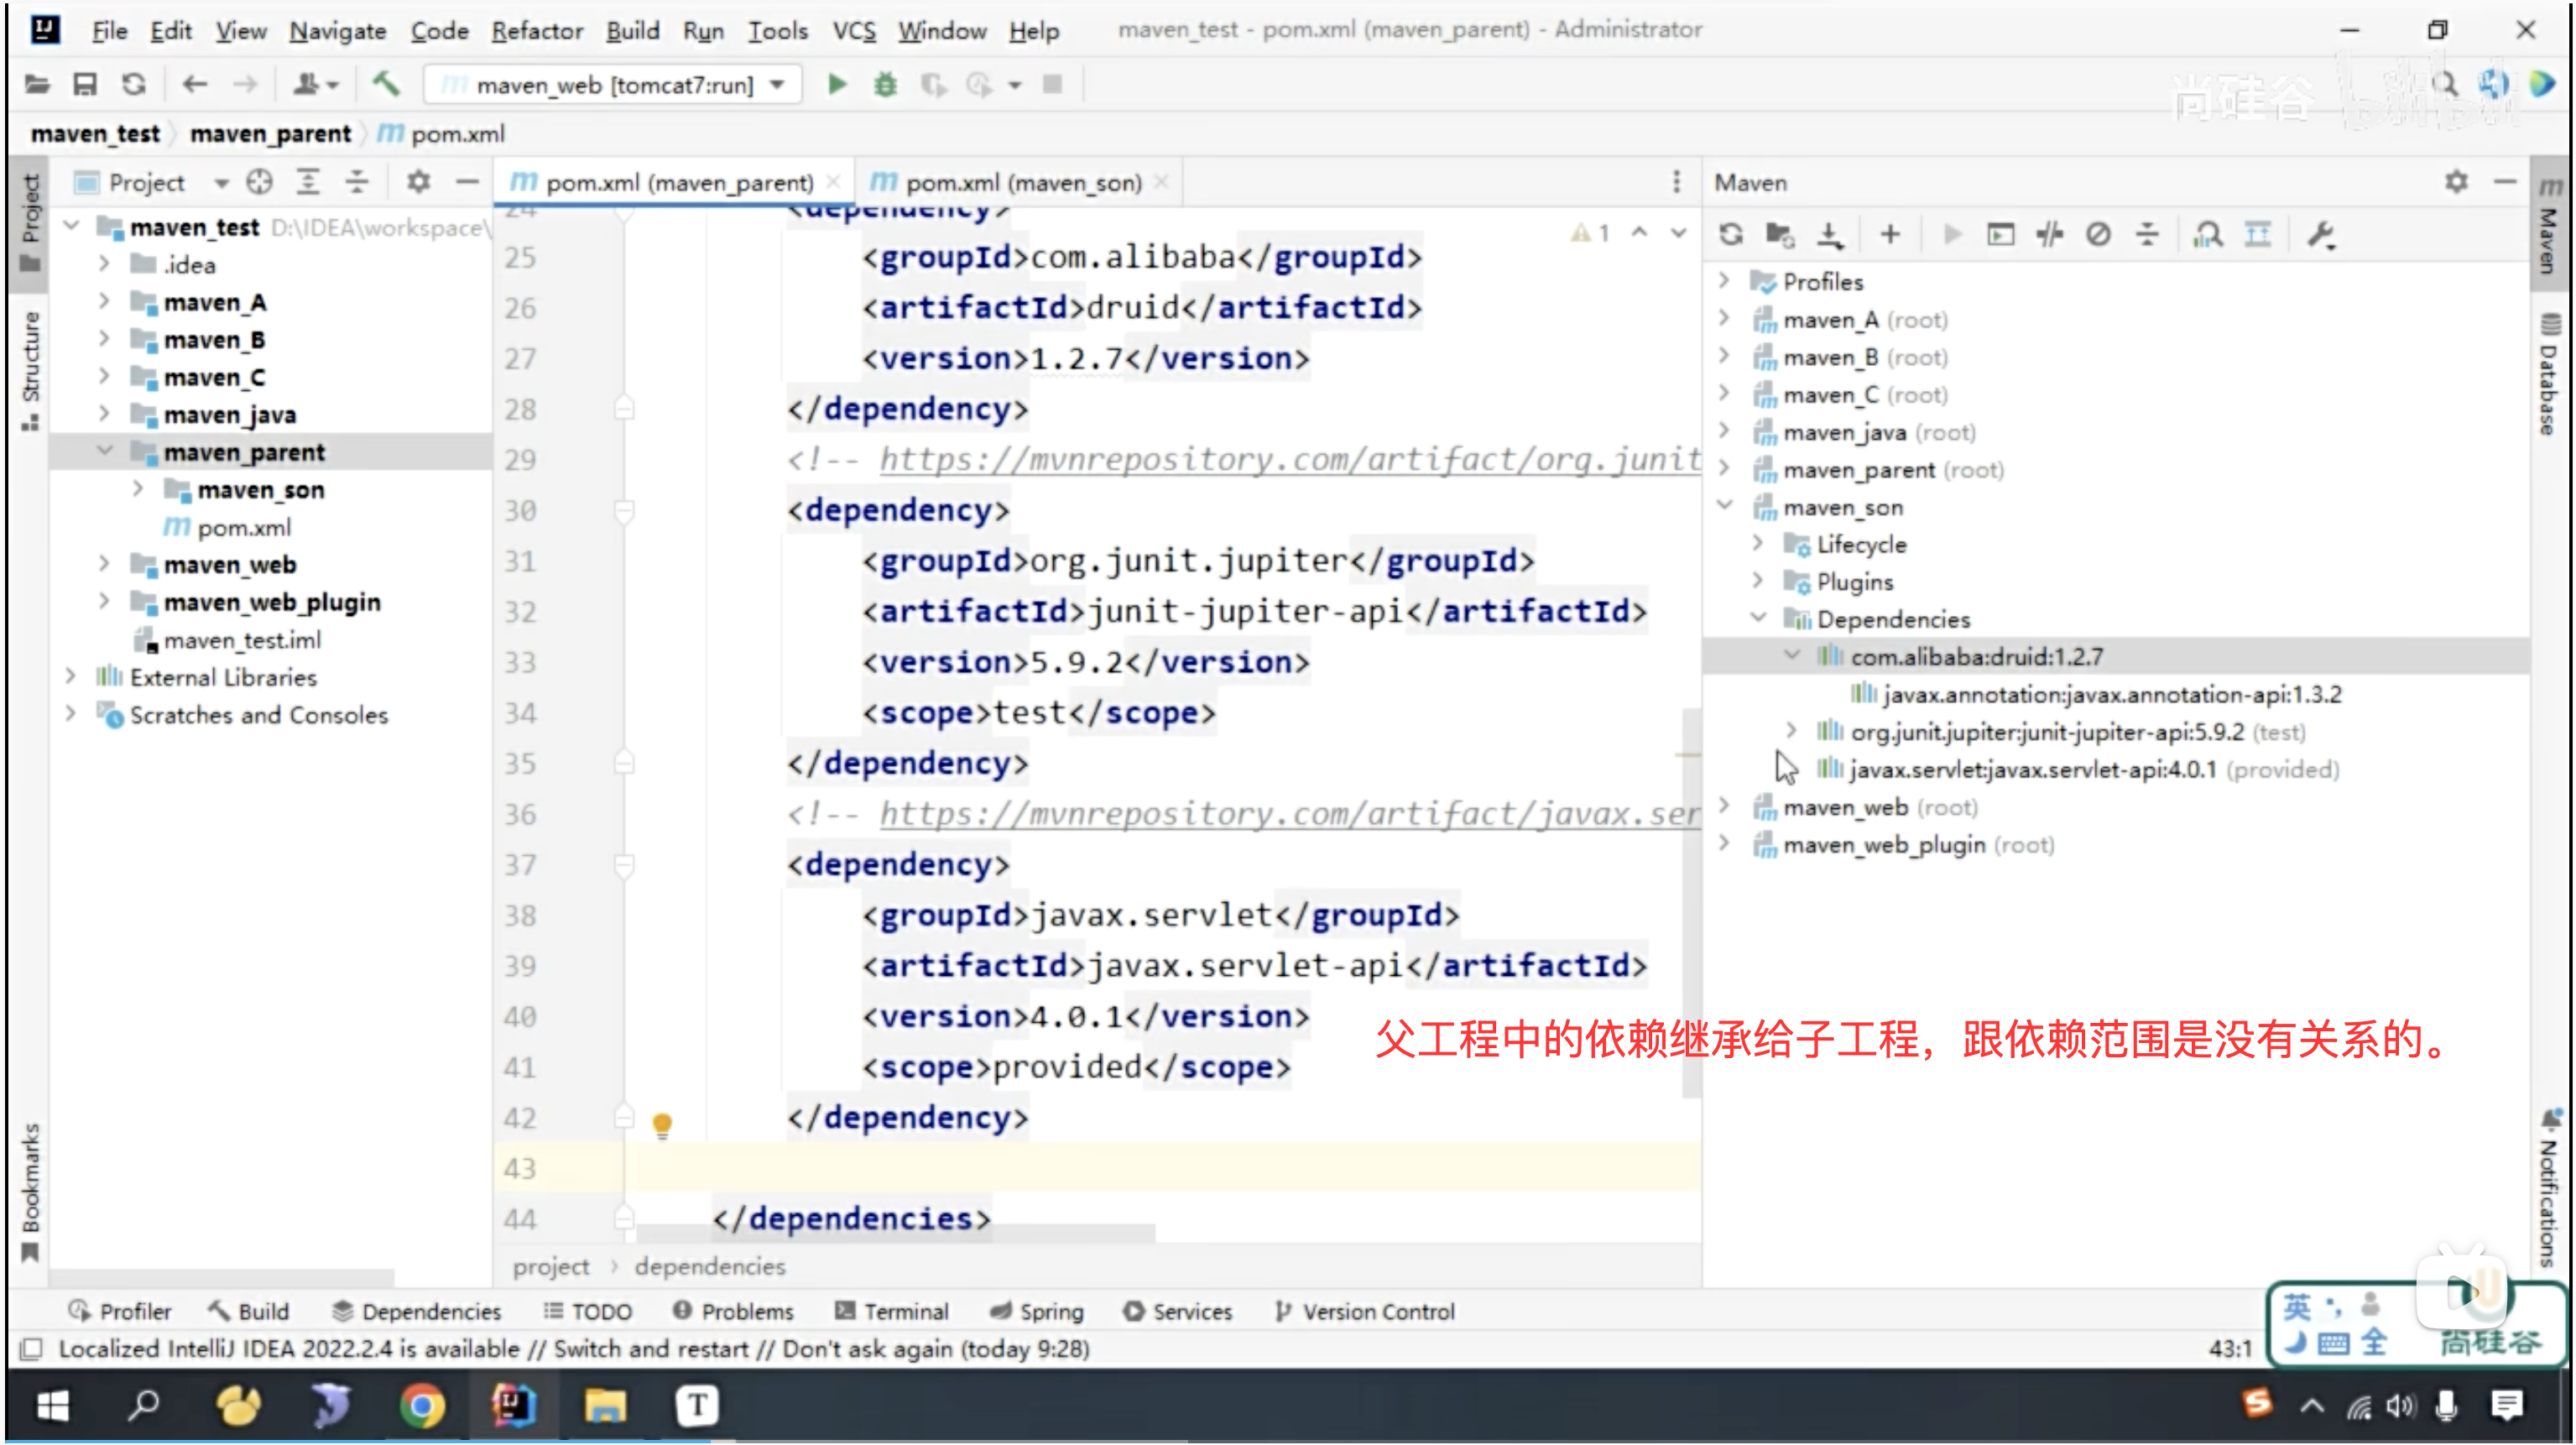
Task: Click the intention lightbulb in the gutter
Action: 661,1124
